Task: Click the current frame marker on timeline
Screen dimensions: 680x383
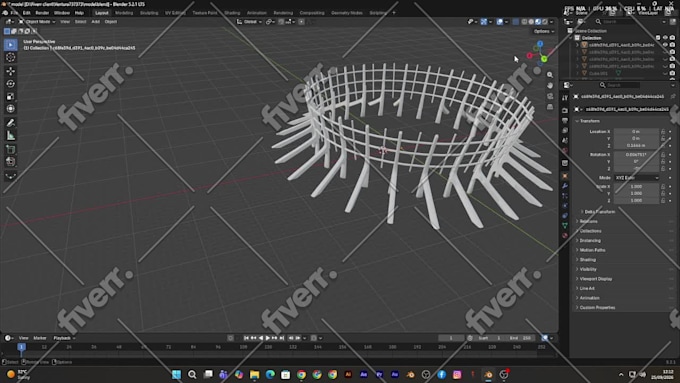Action: pos(21,347)
